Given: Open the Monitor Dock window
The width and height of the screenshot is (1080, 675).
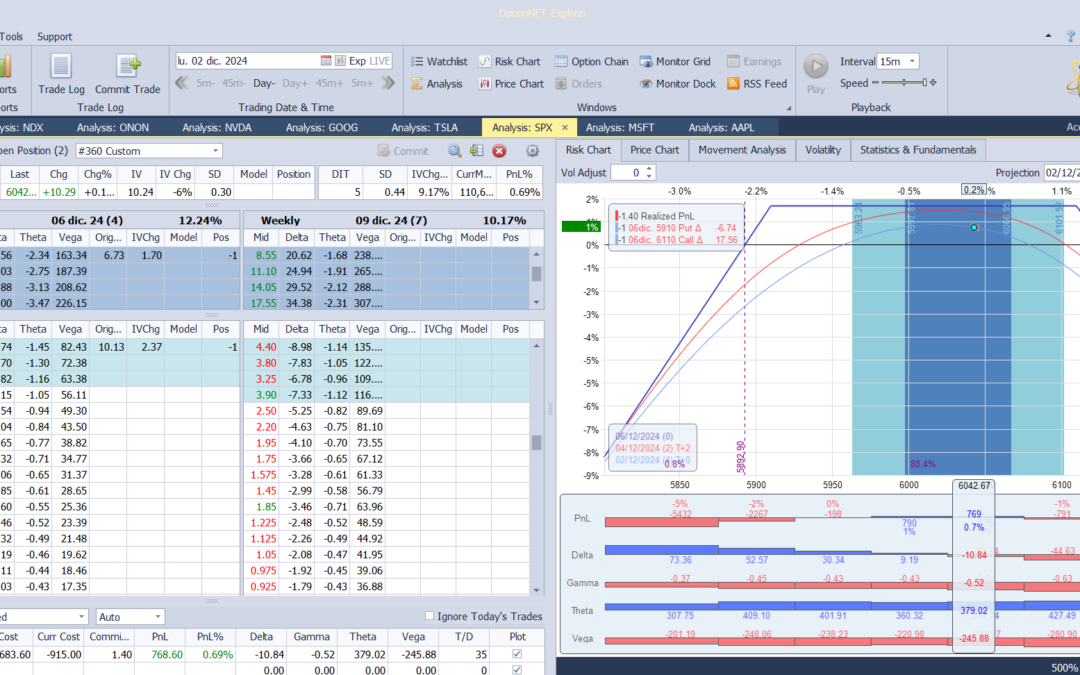Looking at the screenshot, I should (678, 83).
